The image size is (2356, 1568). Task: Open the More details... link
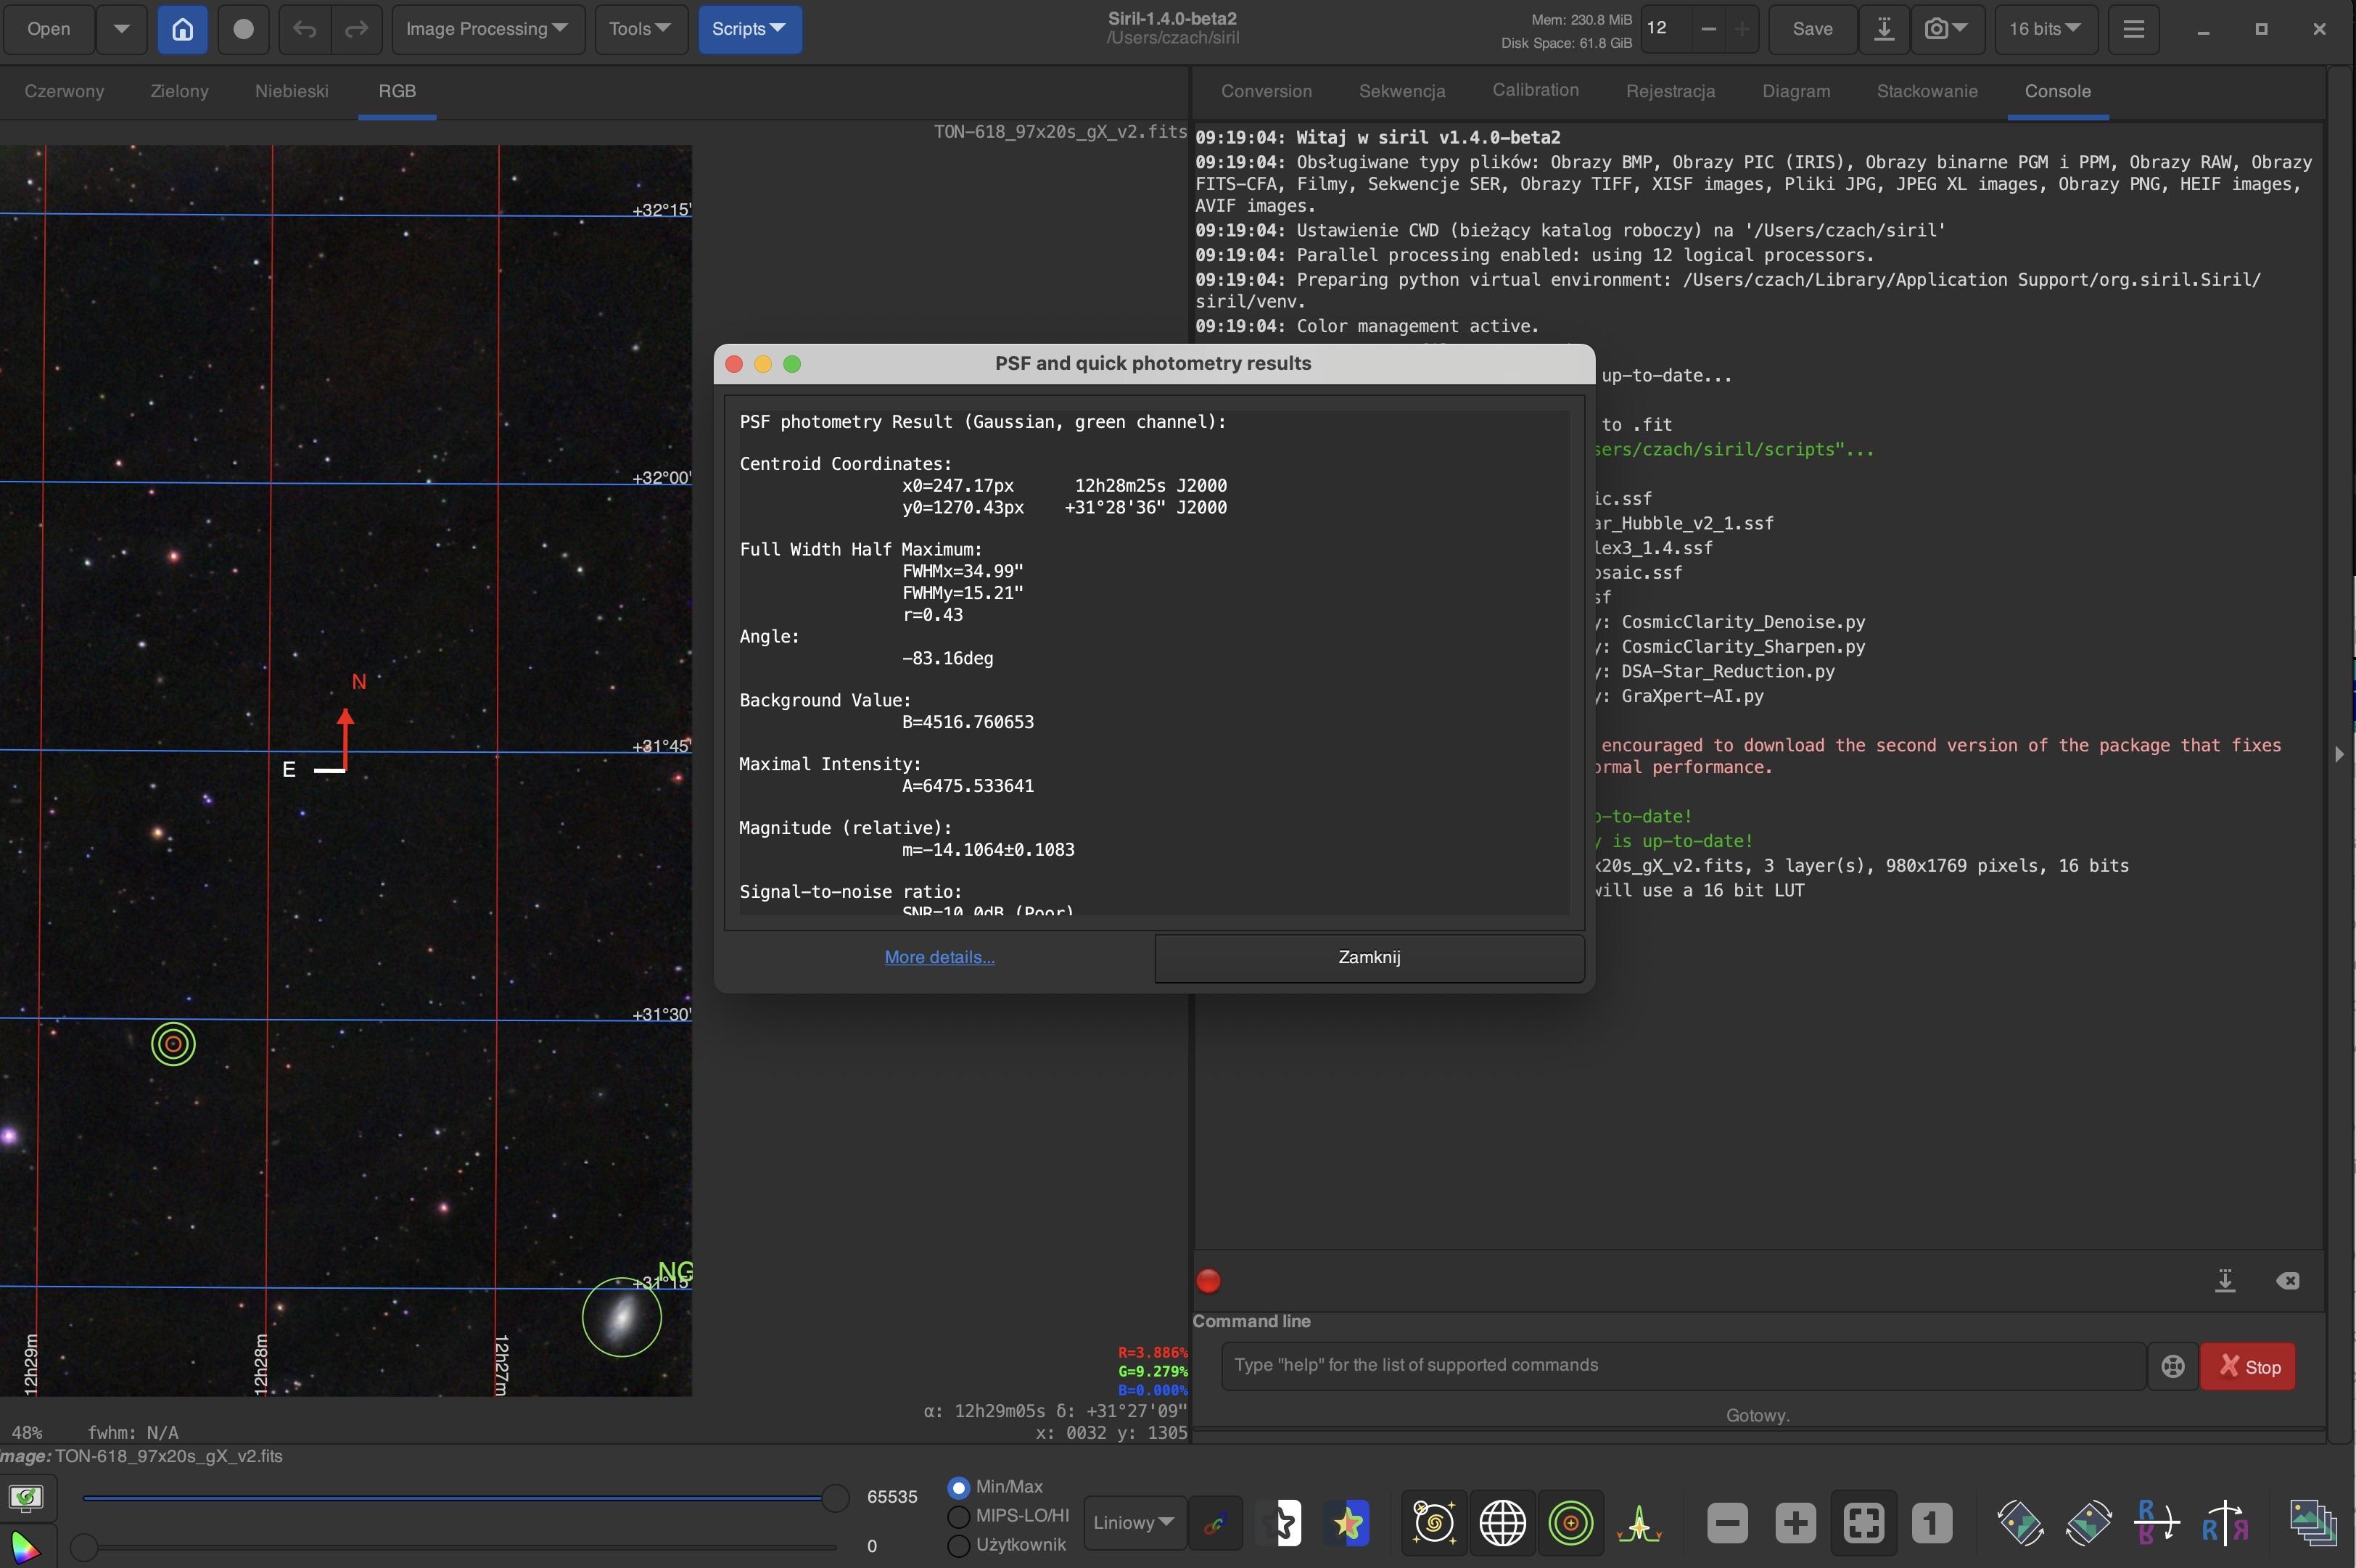click(x=939, y=957)
